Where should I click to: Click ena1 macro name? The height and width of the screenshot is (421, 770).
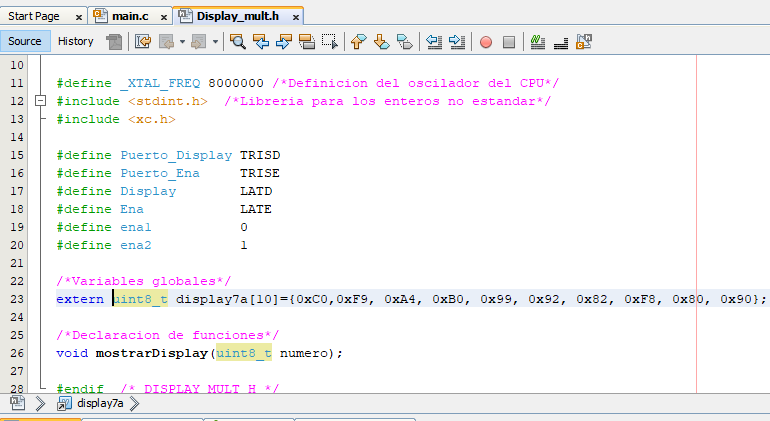pyautogui.click(x=136, y=227)
